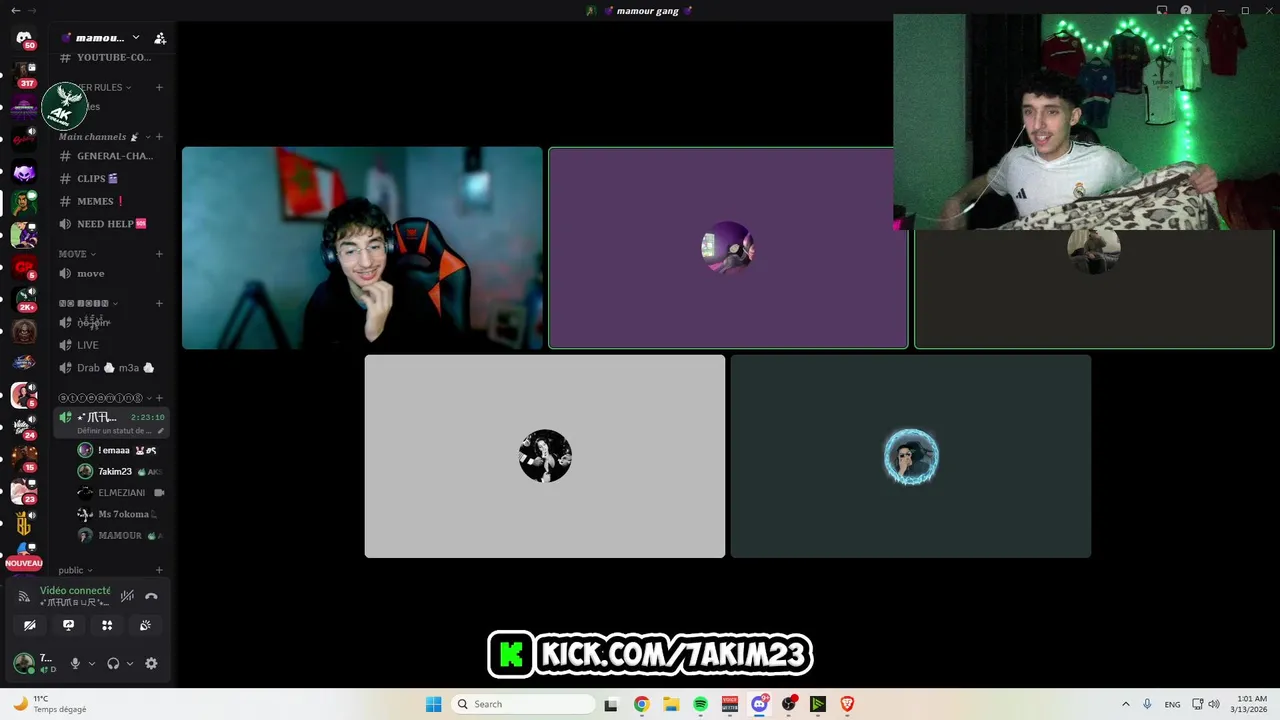
Task: Select user 7akim23 in voice list
Action: tap(121, 471)
